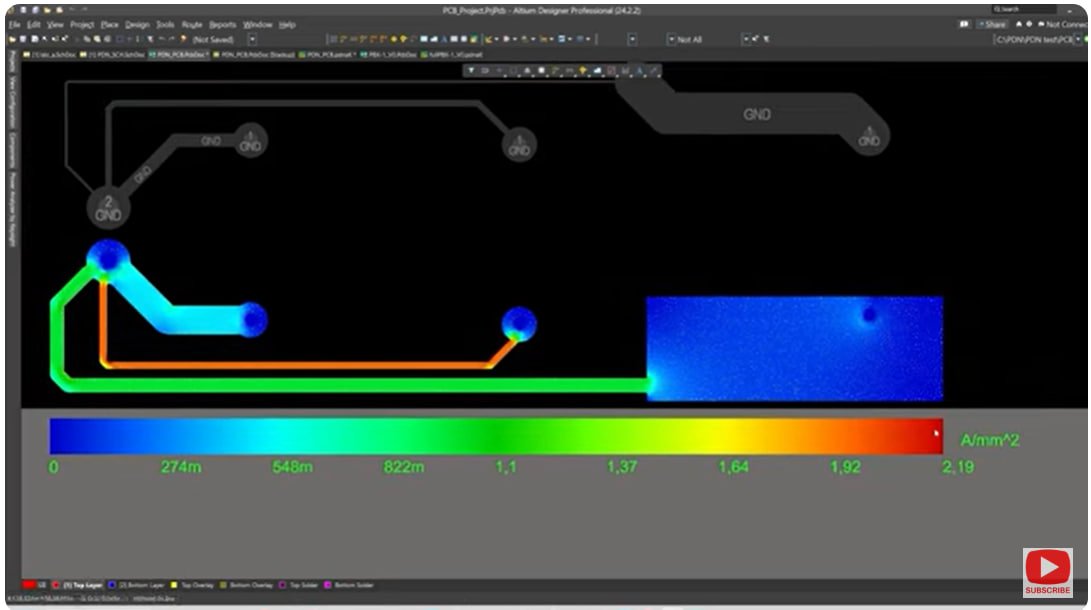This screenshot has width=1091, height=610.
Task: Click the red end of the current density scale
Action: coord(930,432)
